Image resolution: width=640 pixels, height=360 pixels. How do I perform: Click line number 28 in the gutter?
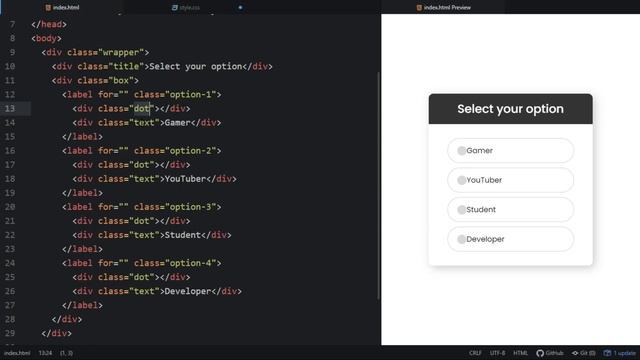[x=10, y=319]
